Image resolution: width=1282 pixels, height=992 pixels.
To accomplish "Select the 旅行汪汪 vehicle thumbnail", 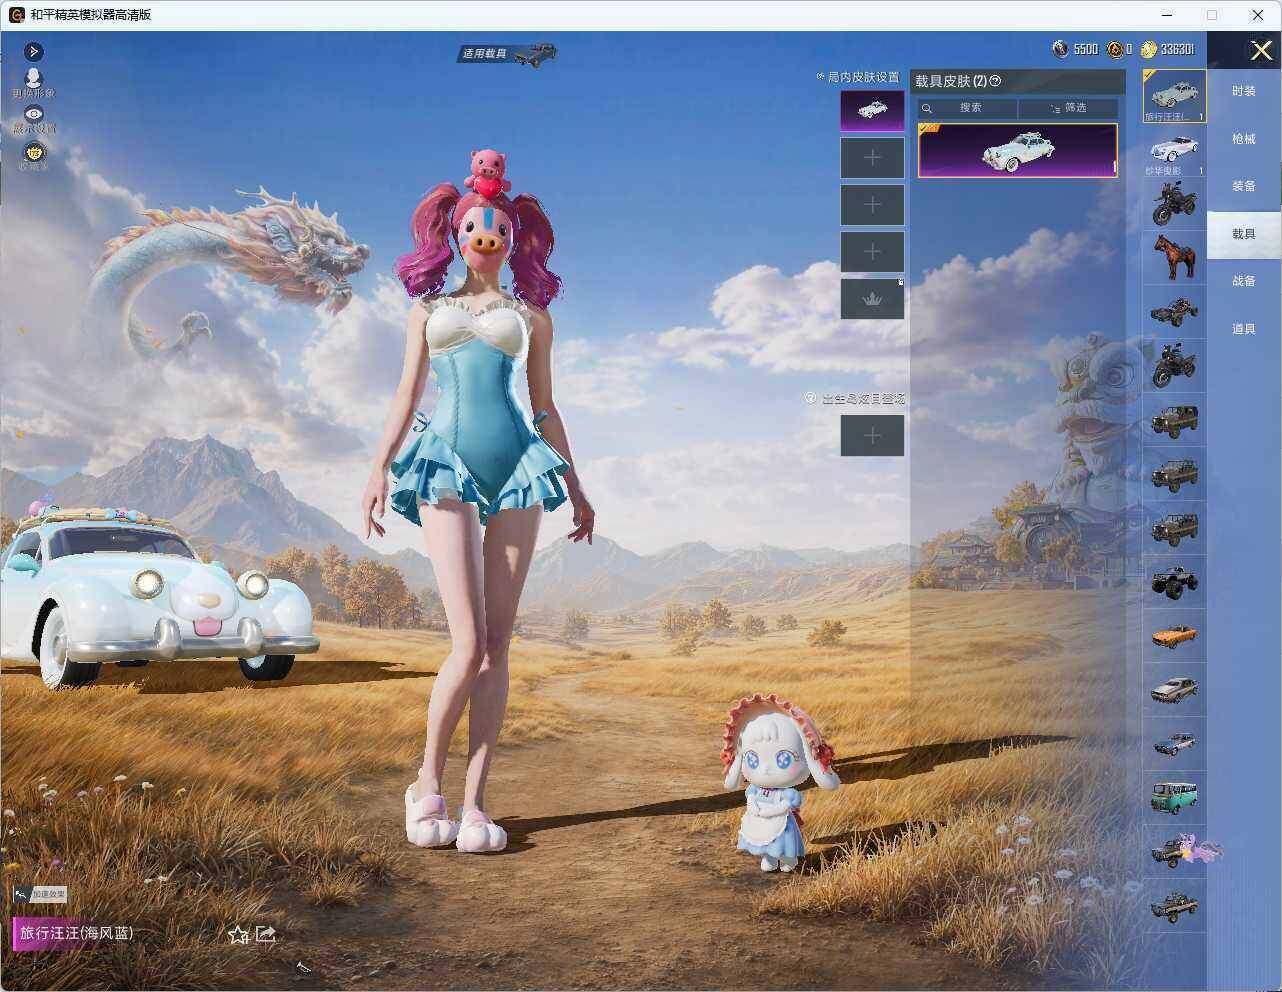I will click(1174, 96).
